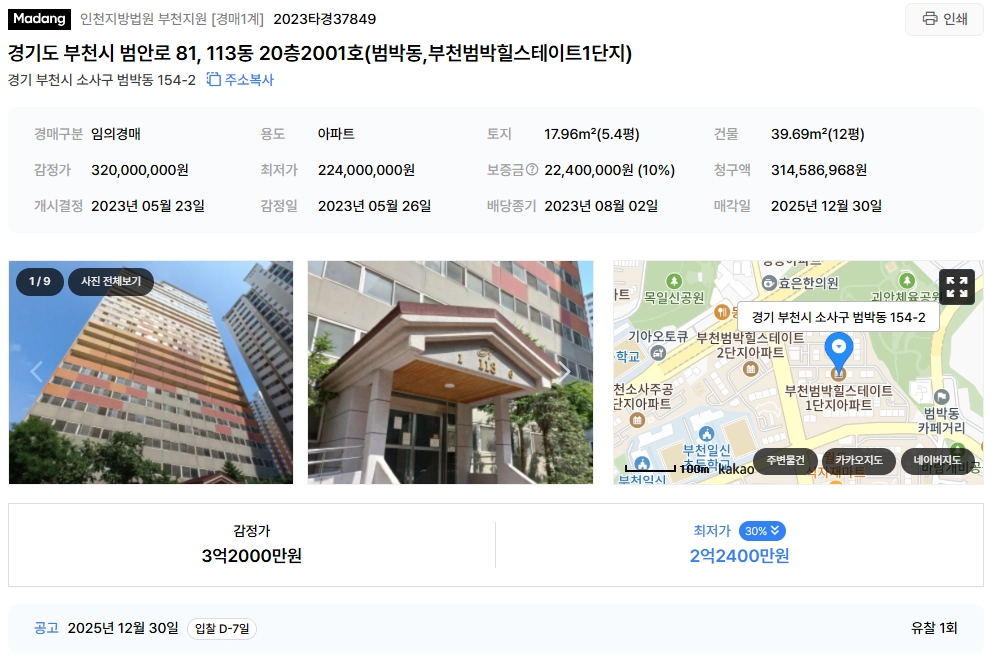This screenshot has height=664, width=991.
Task: Expand the 30% 최저가 discount dropdown
Action: tap(762, 531)
